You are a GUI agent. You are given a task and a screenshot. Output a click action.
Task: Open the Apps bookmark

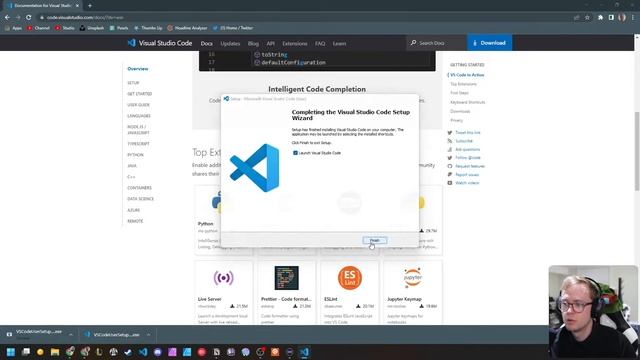pyautogui.click(x=13, y=28)
